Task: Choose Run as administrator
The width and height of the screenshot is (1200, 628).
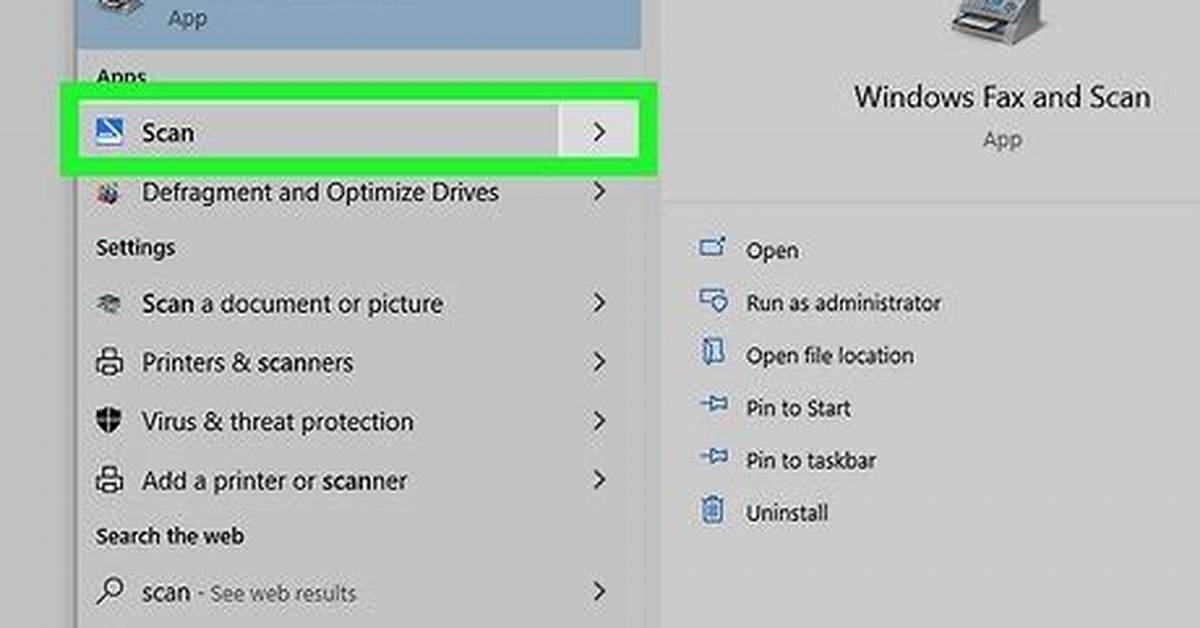Action: [843, 303]
